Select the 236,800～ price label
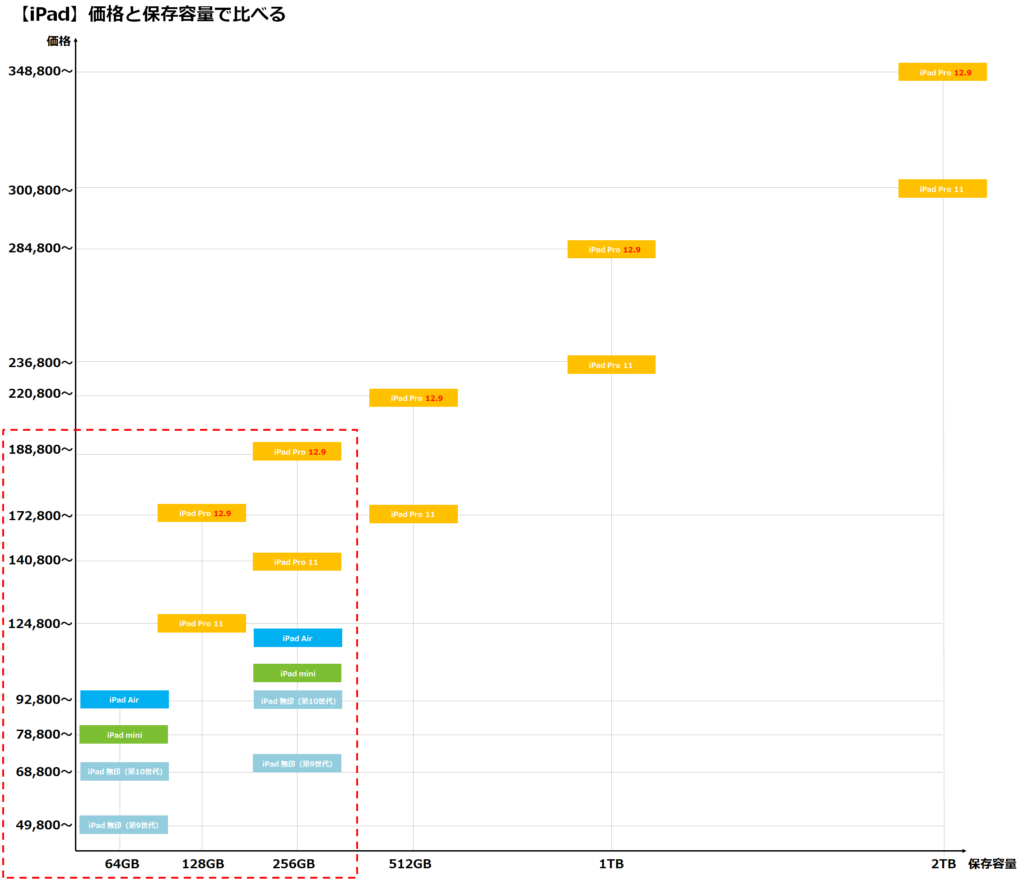 [40, 362]
